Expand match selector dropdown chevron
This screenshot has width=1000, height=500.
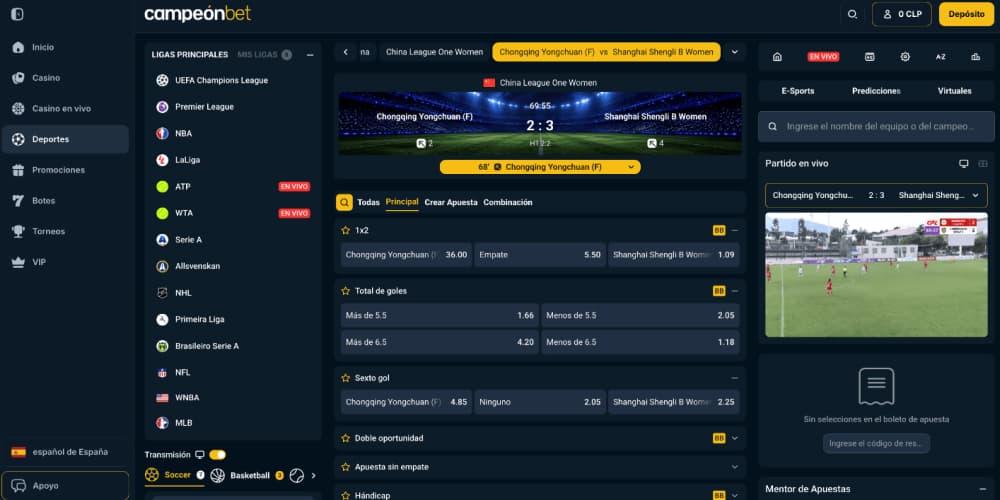(x=734, y=52)
